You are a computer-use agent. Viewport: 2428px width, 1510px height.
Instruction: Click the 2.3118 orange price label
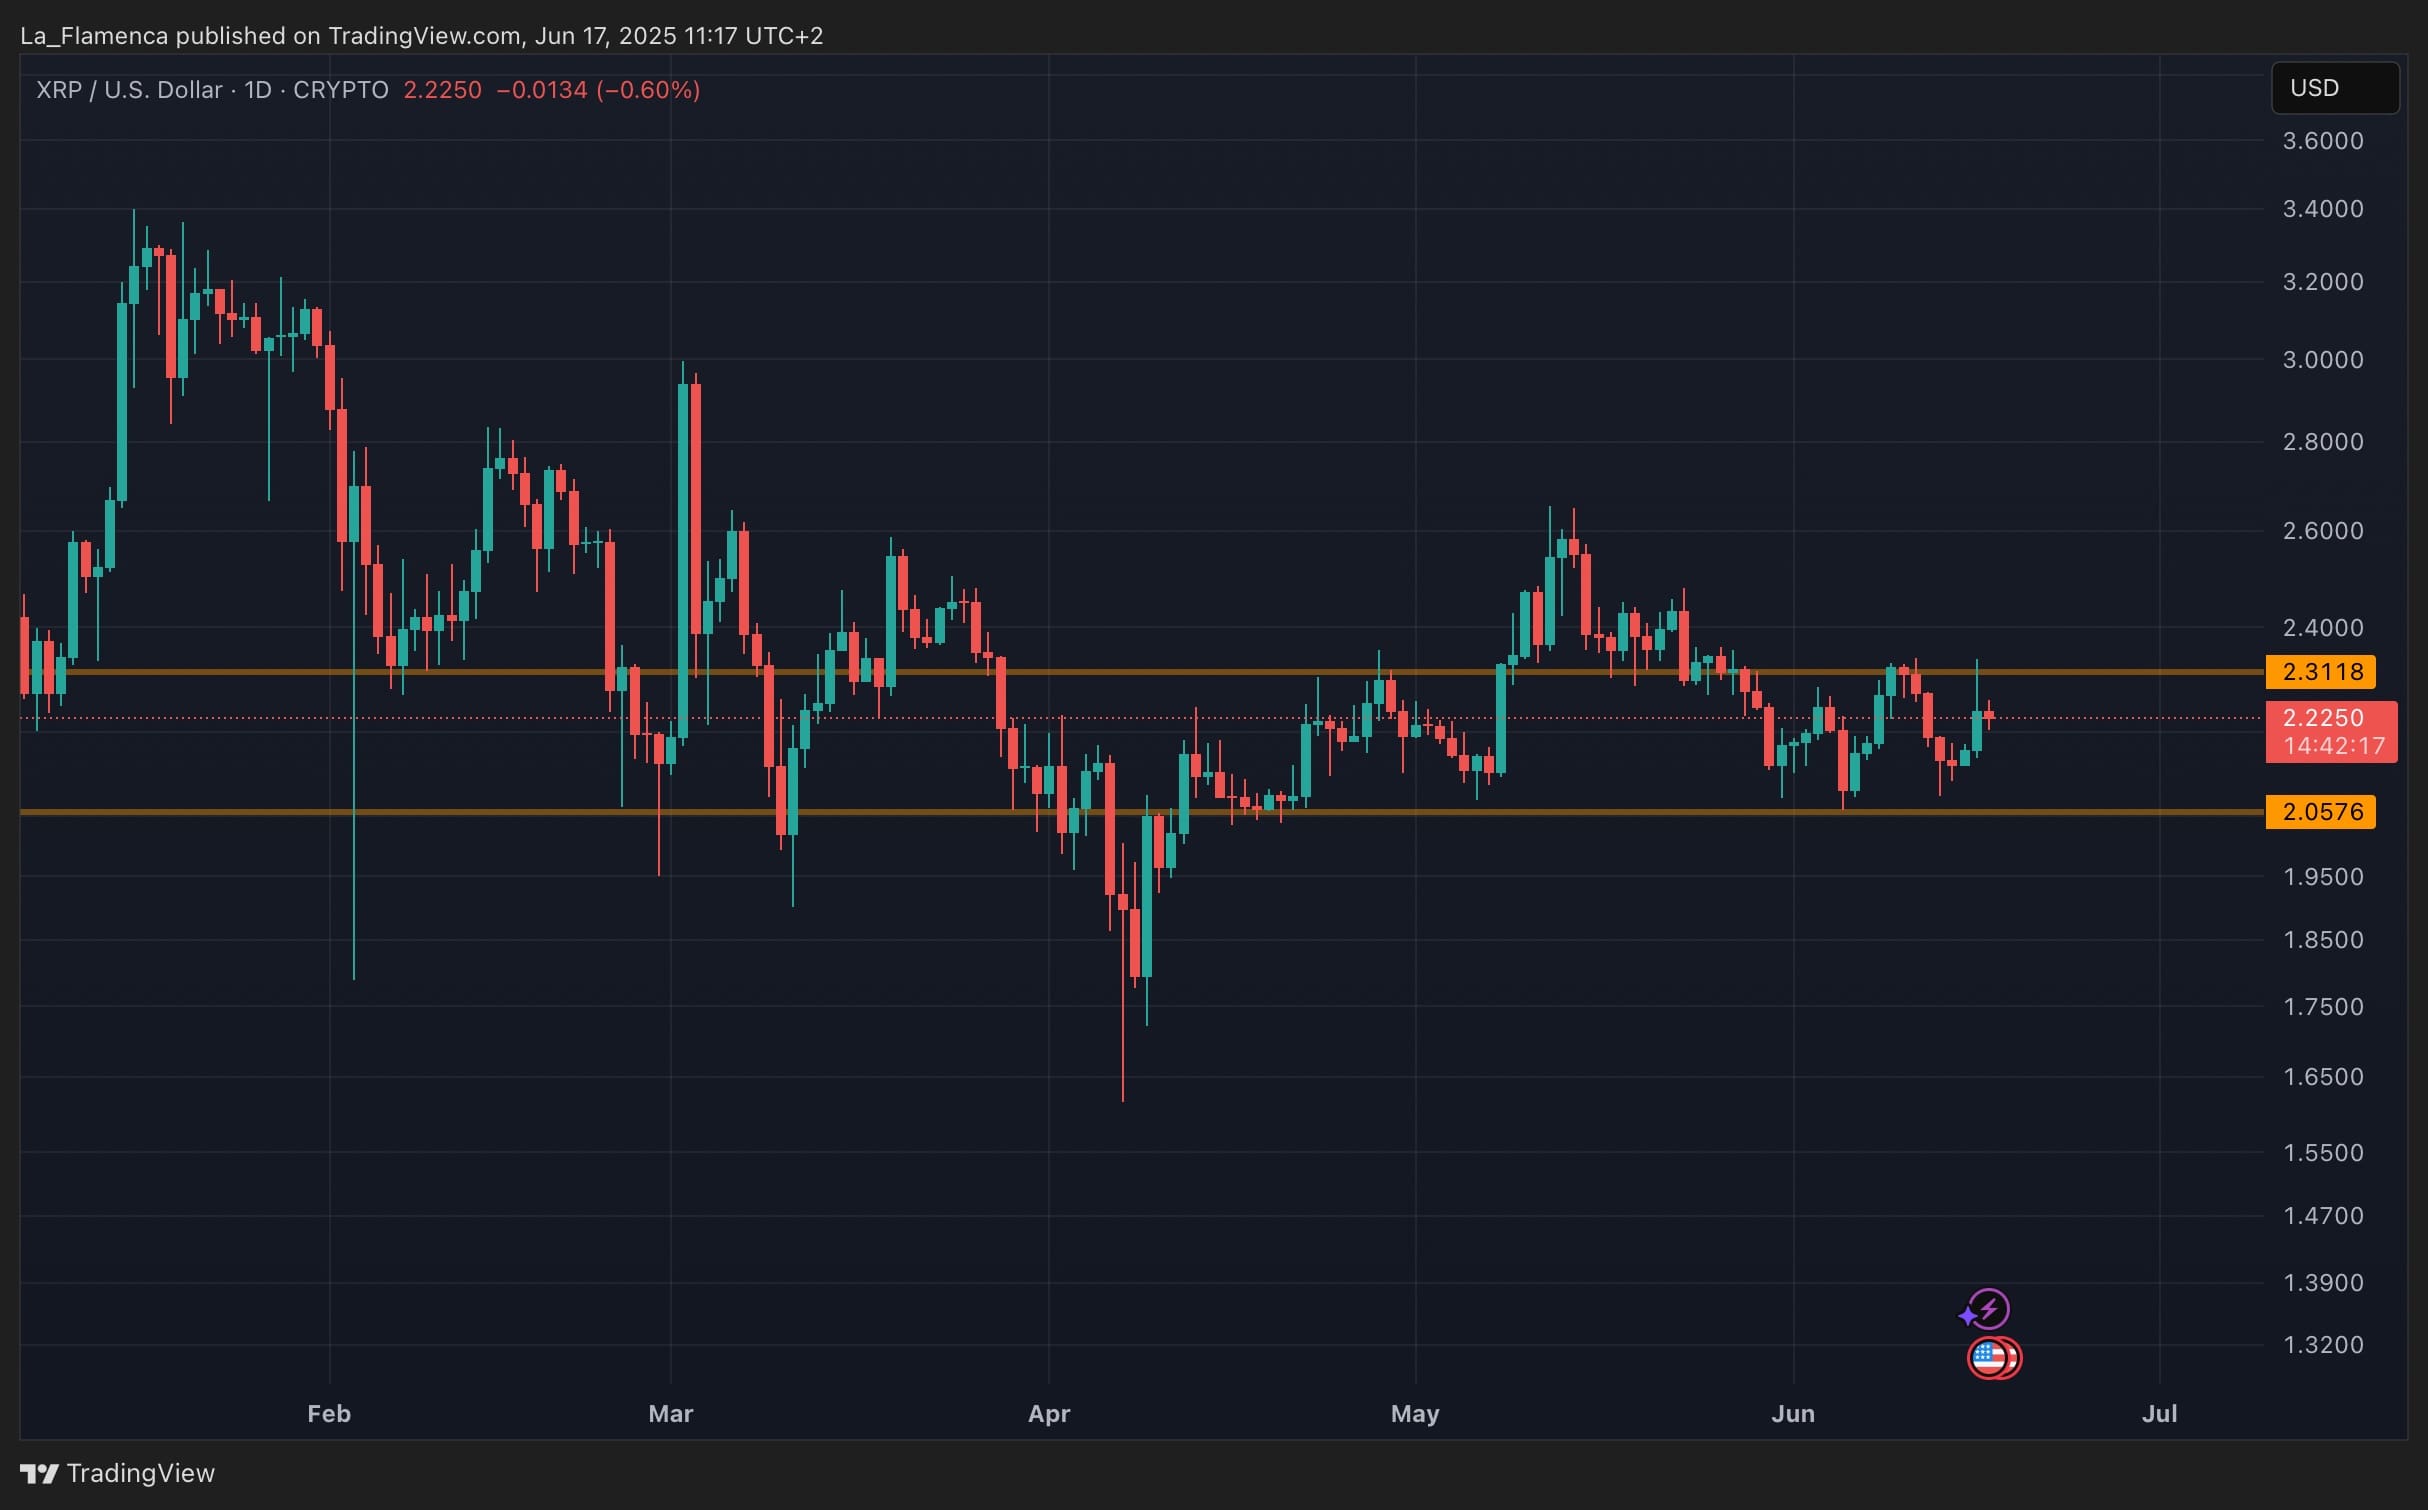click(2320, 672)
